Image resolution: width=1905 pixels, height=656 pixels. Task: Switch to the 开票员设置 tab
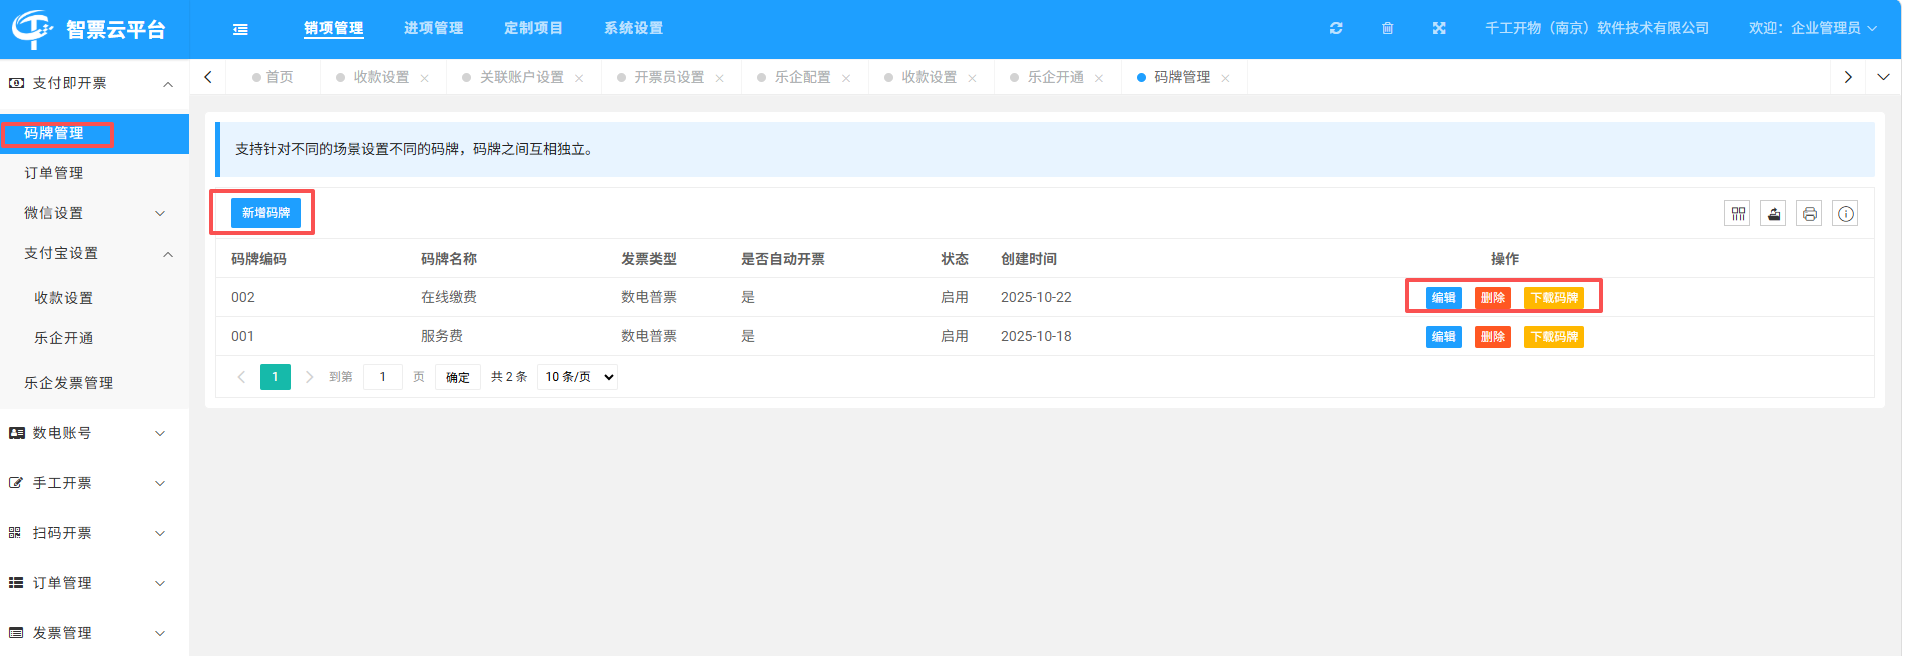click(x=669, y=77)
